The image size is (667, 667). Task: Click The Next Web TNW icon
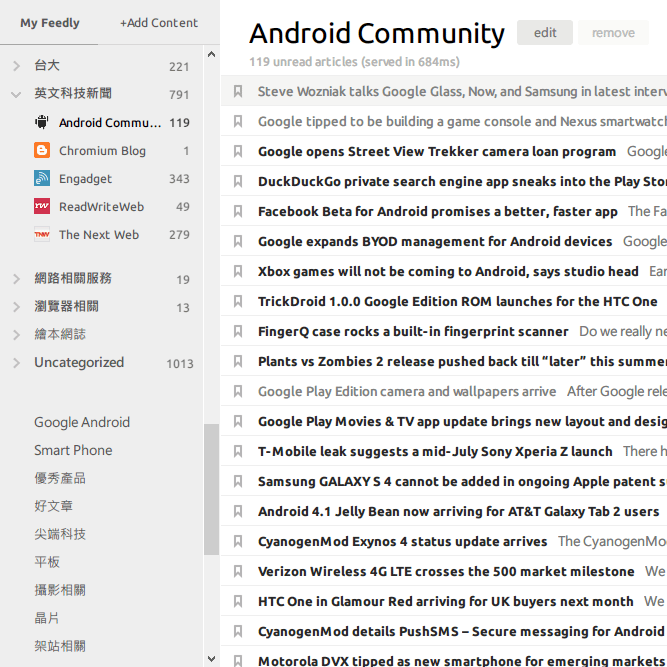(x=42, y=234)
